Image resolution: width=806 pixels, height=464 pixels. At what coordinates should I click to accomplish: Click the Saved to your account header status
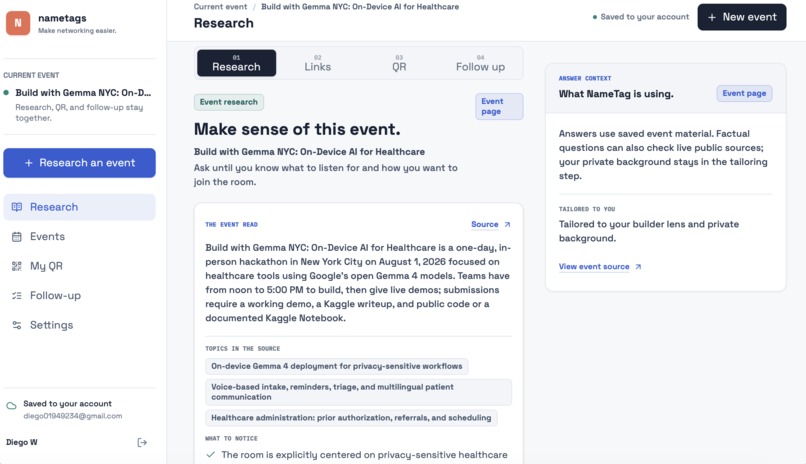[640, 17]
